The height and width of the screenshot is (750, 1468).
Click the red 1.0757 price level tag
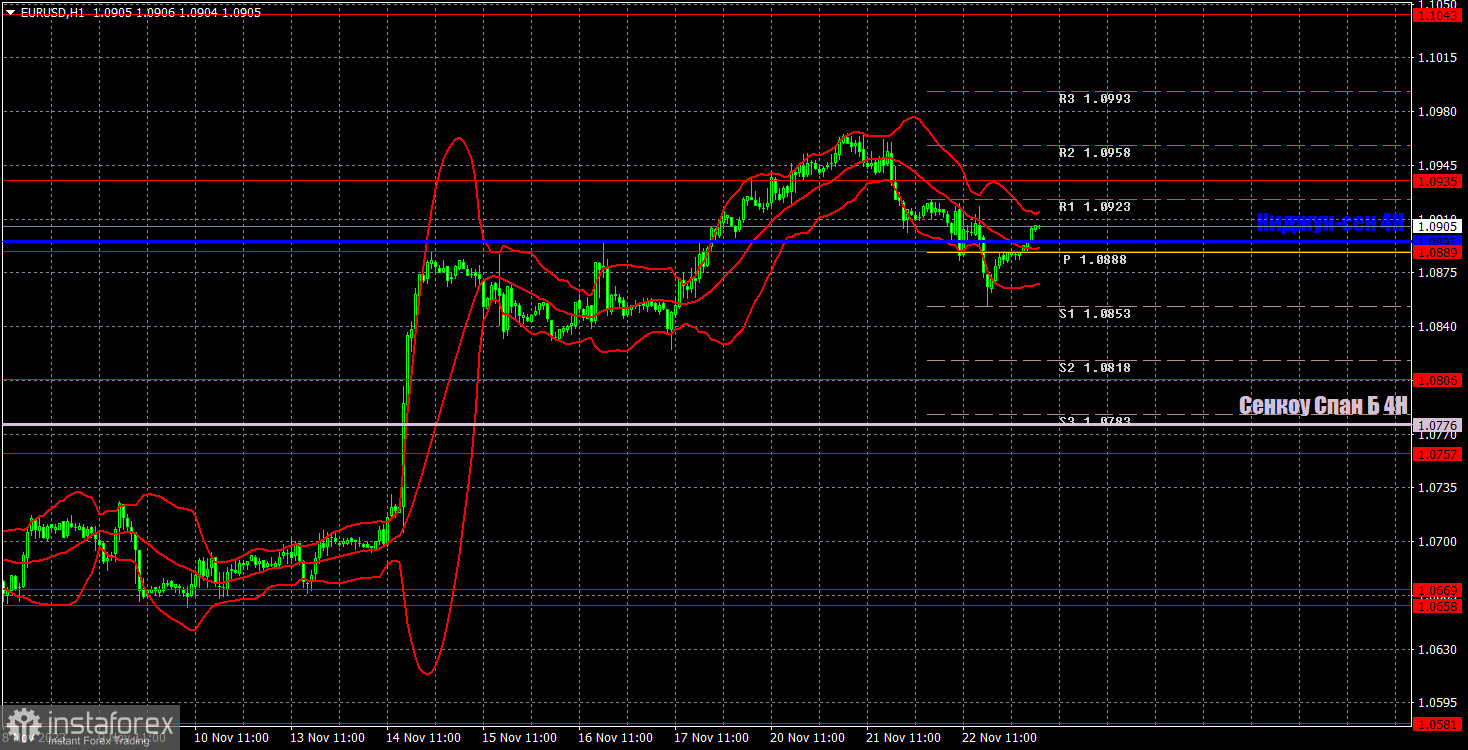[1440, 454]
